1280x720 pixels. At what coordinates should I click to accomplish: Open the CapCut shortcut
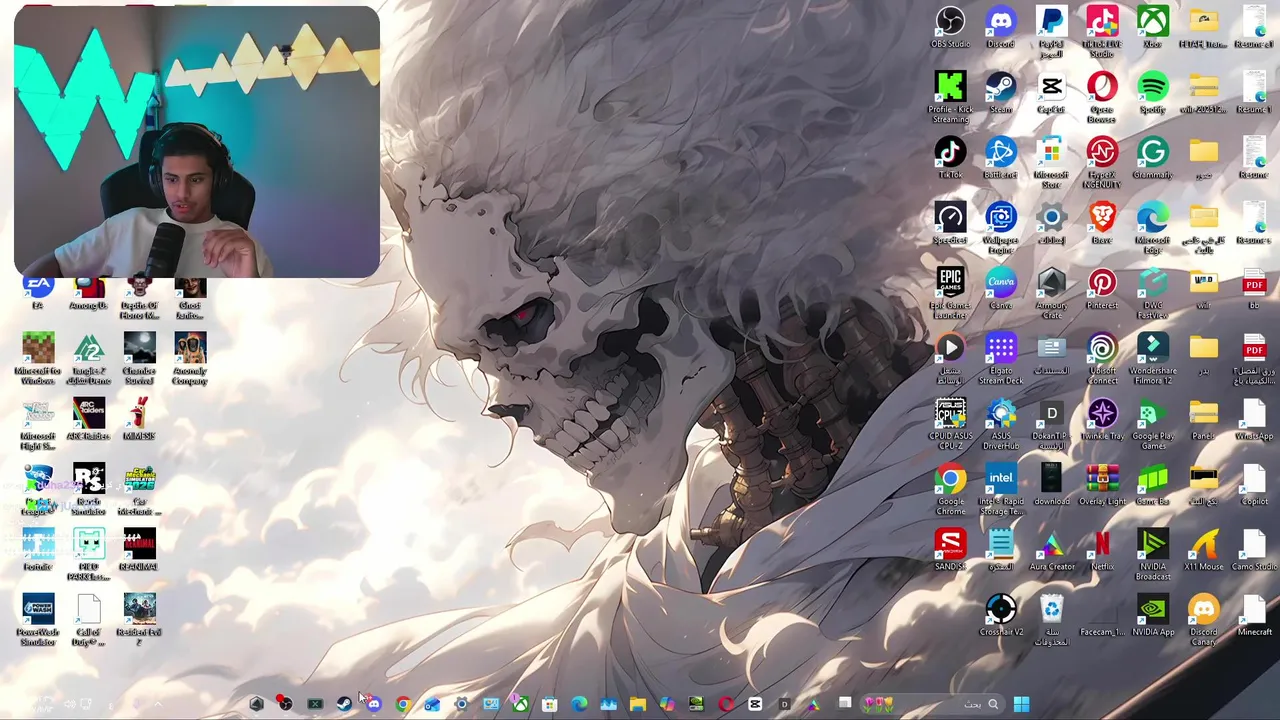pyautogui.click(x=1051, y=92)
